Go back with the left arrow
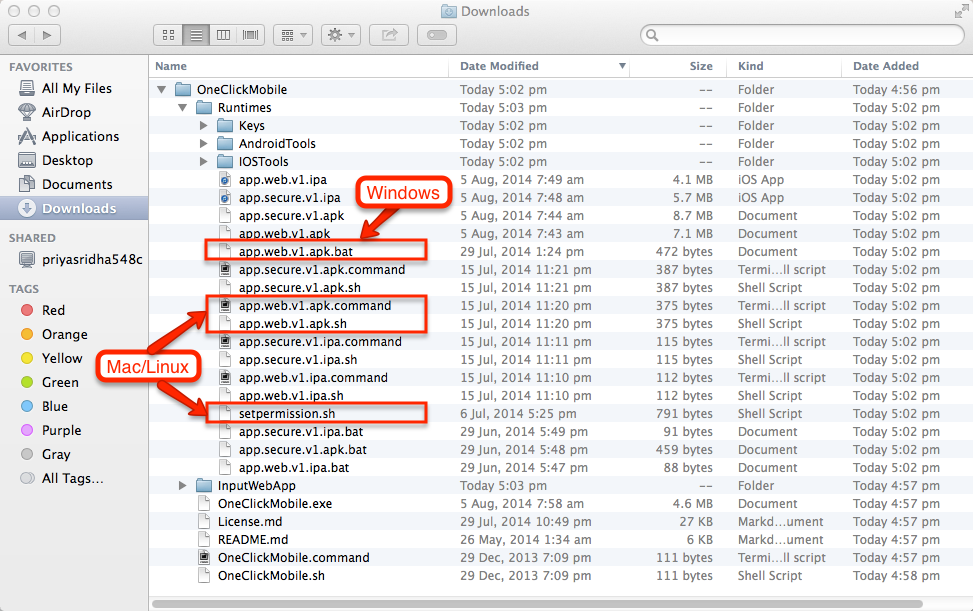Viewport: 973px width, 611px height. coord(22,35)
